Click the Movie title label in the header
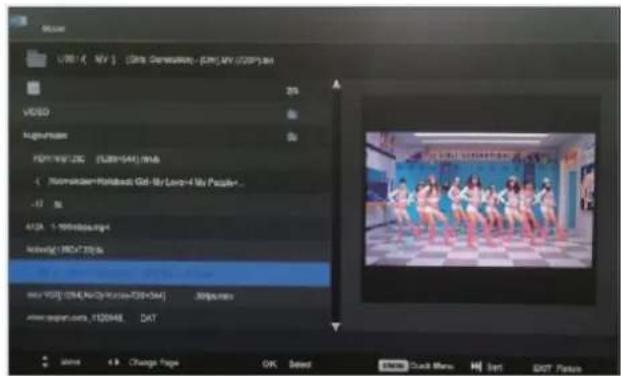This screenshot has width=621, height=376. [53, 29]
